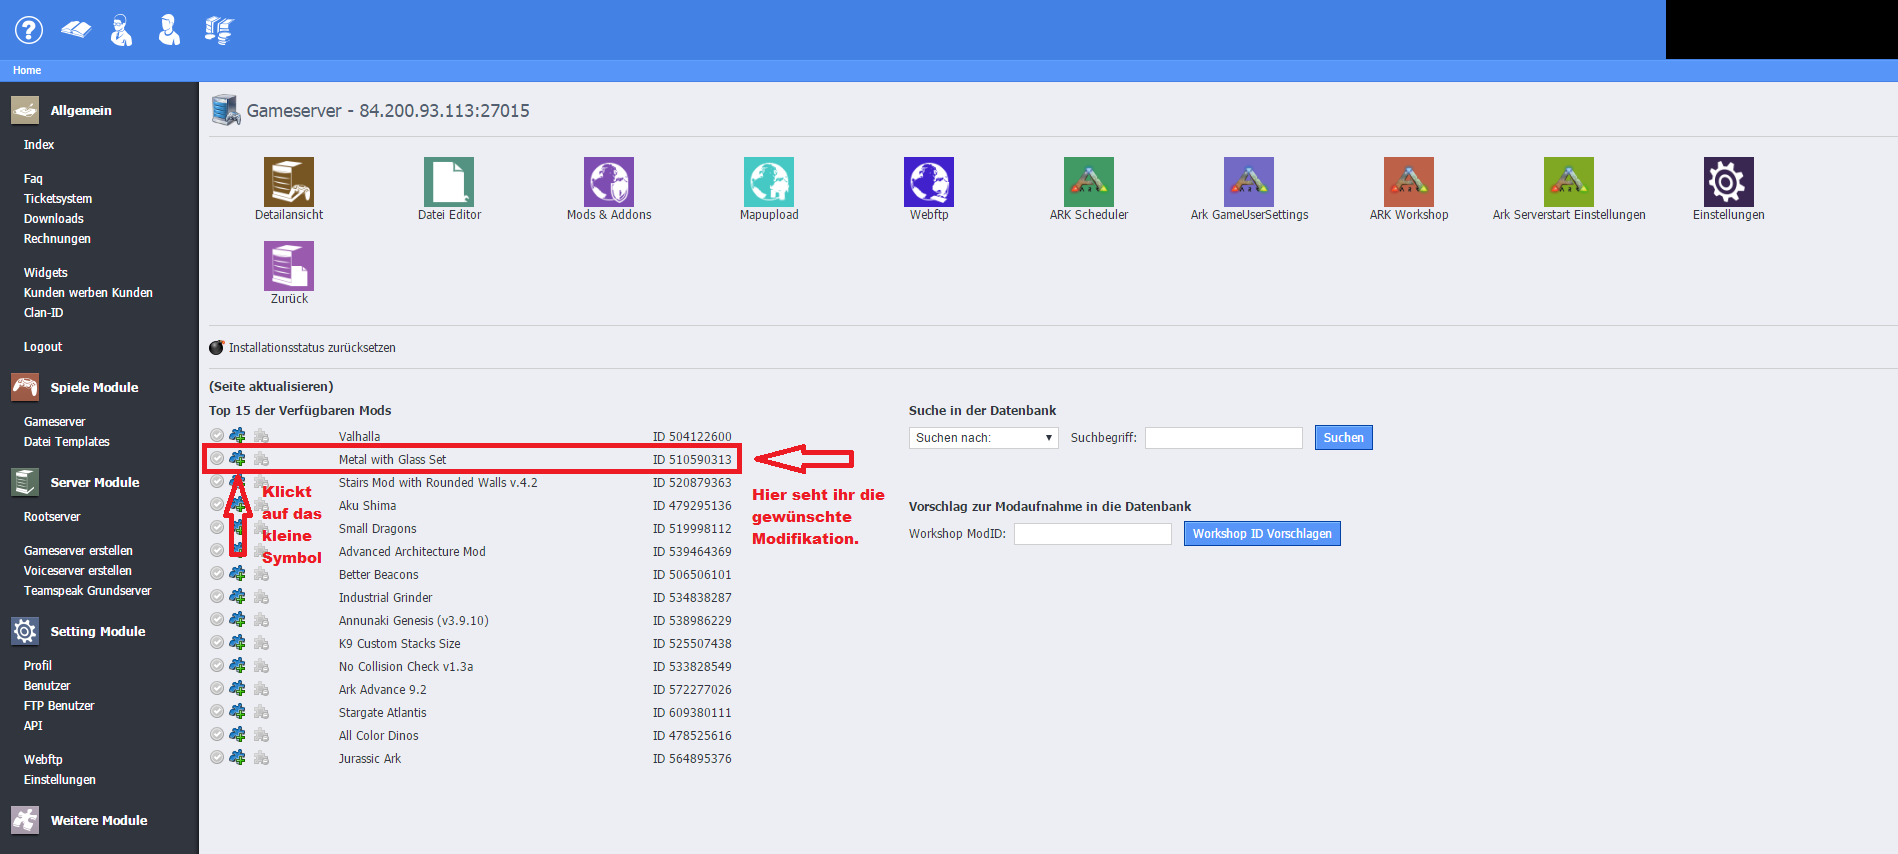Screen dimensions: 1898x854
Task: Click the add-mod puzzle icon for Valhalla
Action: [x=237, y=436]
